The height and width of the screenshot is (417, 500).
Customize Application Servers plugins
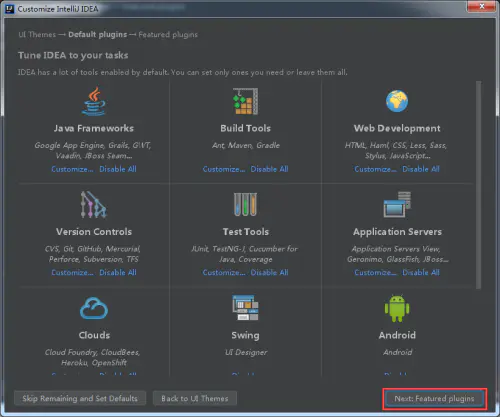(376, 272)
